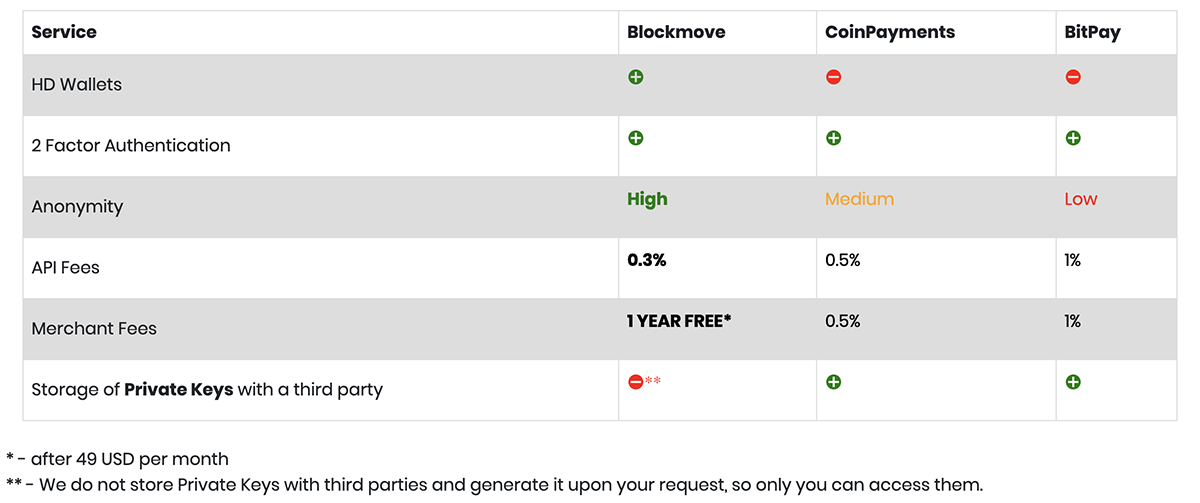Viewport: 1200px width, 503px height.
Task: Click the Service column header
Action: coord(64,32)
